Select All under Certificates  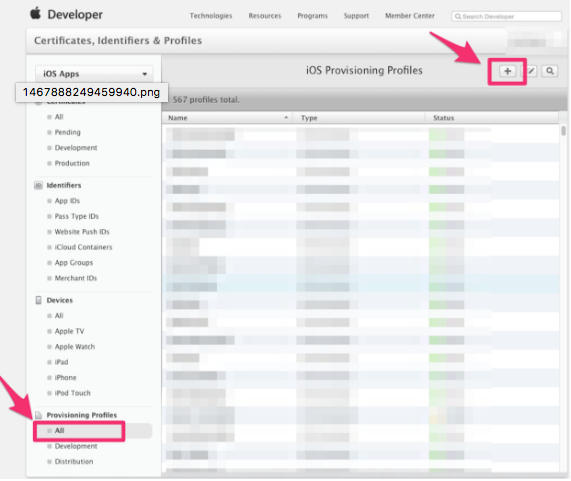coord(59,117)
